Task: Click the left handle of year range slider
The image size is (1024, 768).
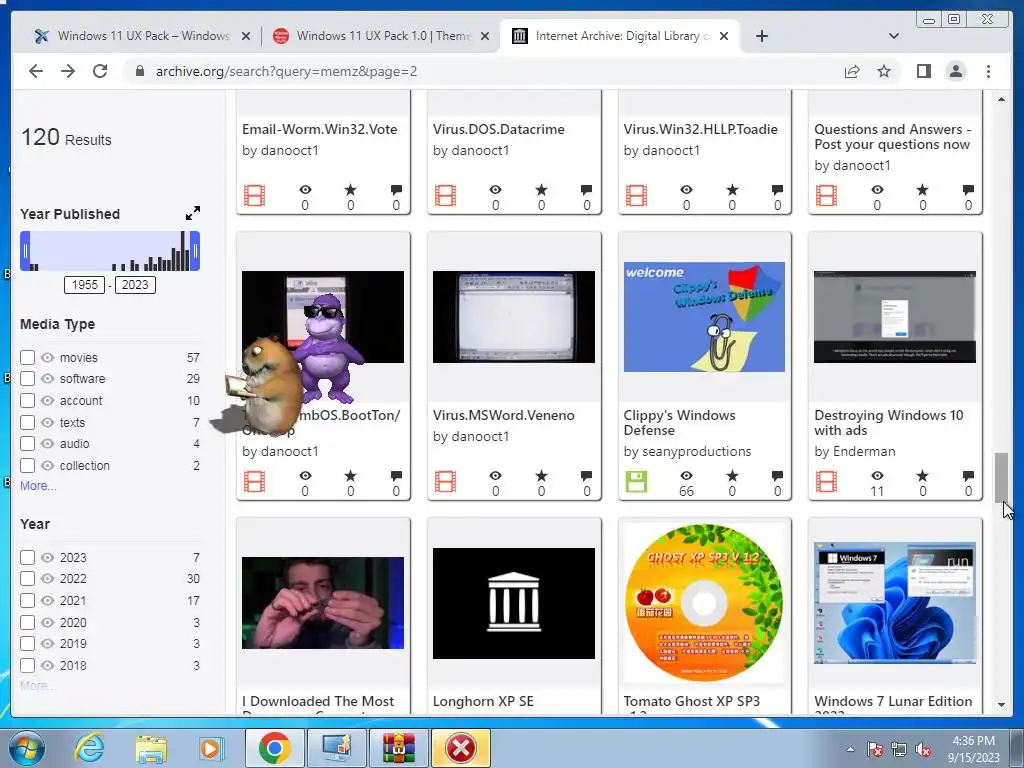Action: click(25, 251)
